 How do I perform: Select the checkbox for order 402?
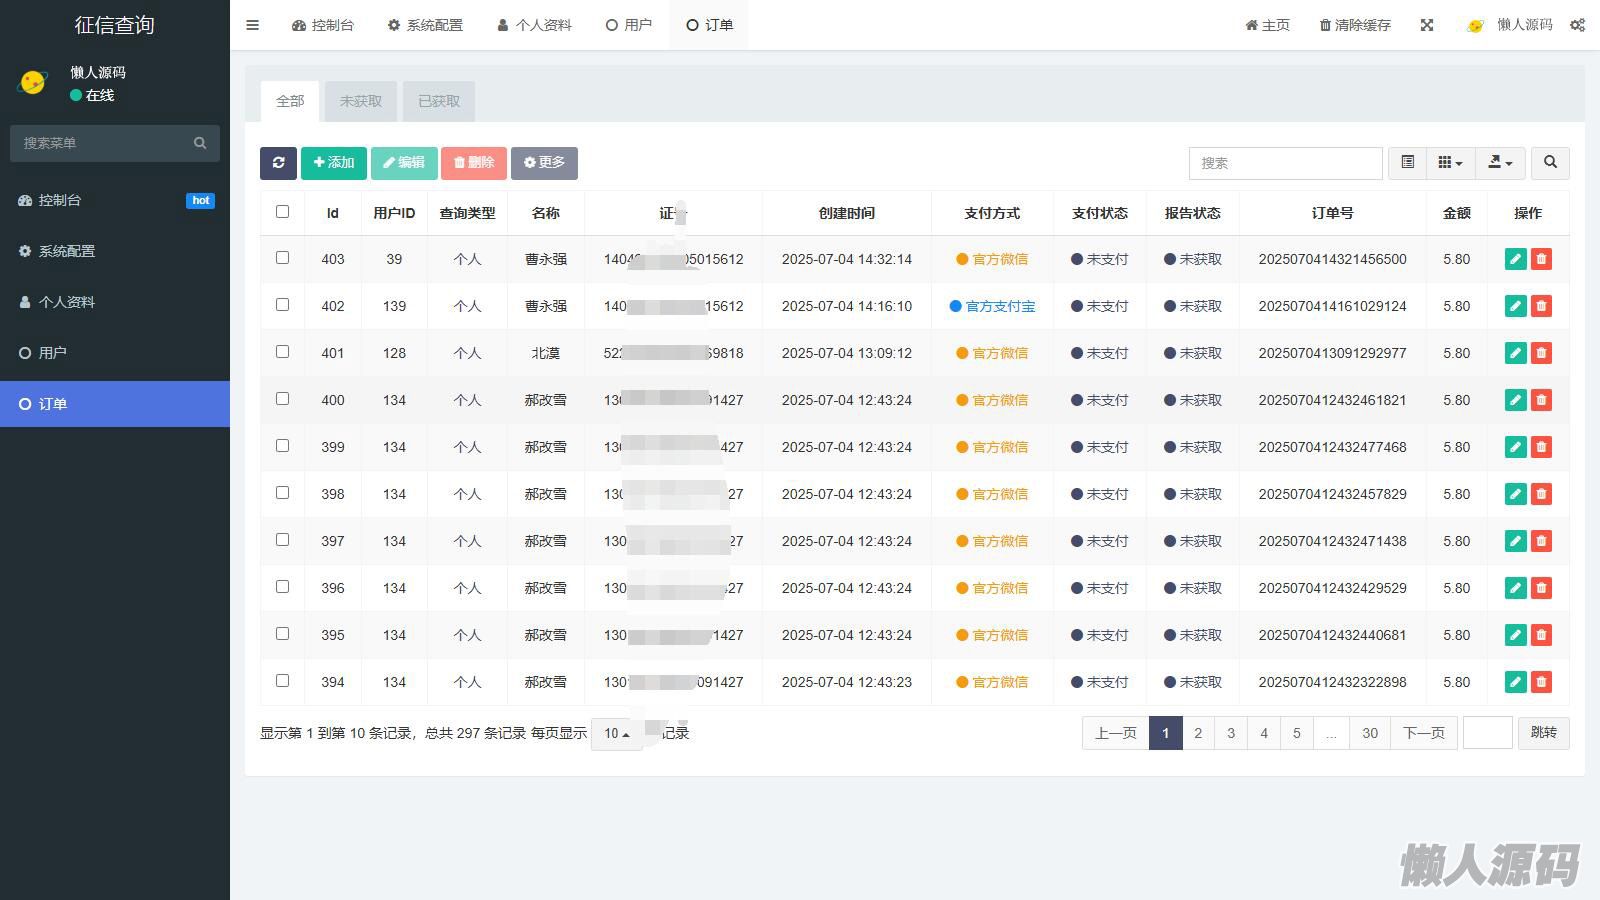pyautogui.click(x=282, y=305)
